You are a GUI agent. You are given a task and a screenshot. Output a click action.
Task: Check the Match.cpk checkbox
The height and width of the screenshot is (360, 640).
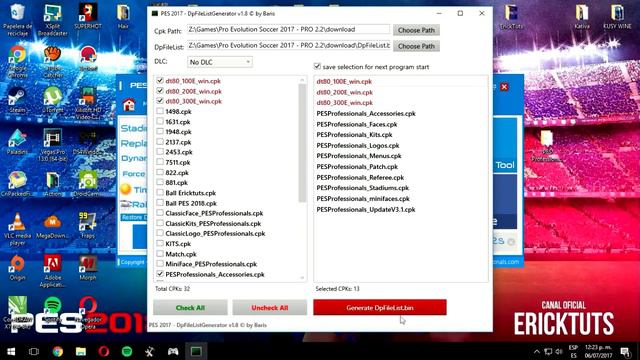click(160, 254)
